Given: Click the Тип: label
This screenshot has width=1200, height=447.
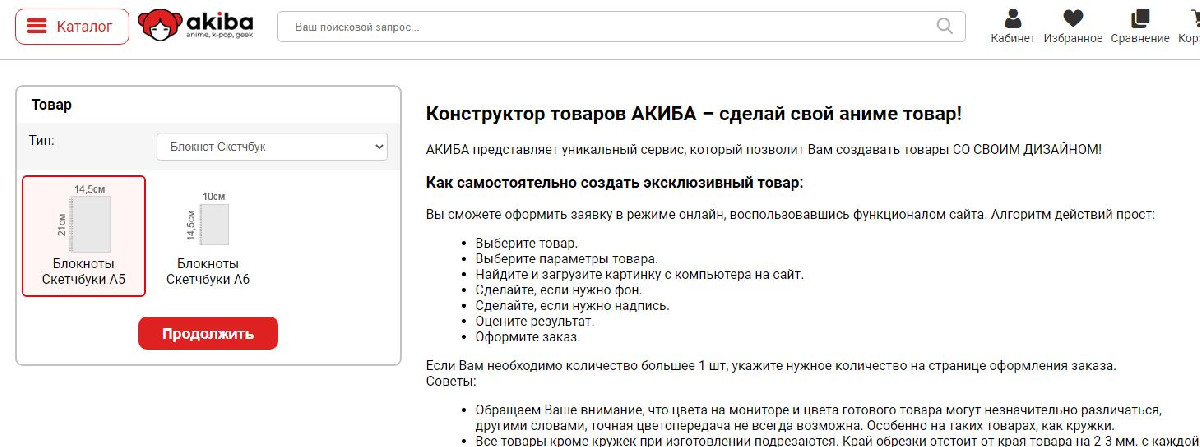Looking at the screenshot, I should pyautogui.click(x=42, y=141).
